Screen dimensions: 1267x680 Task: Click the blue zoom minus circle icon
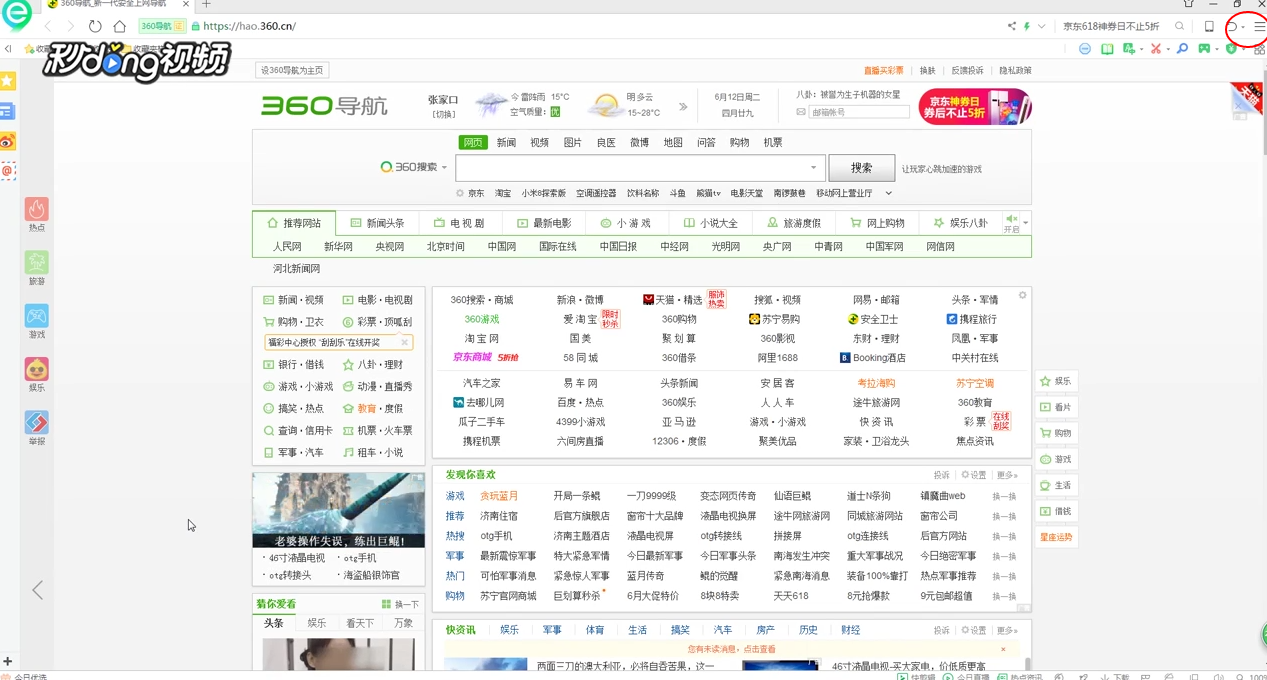(x=1084, y=48)
